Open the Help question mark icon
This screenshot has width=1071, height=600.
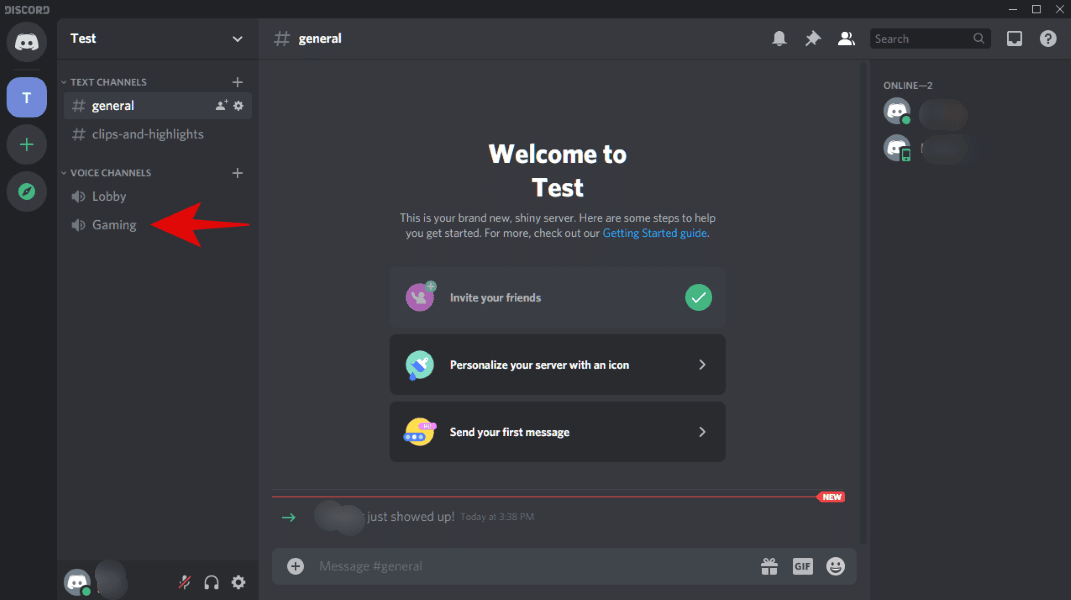(1048, 38)
